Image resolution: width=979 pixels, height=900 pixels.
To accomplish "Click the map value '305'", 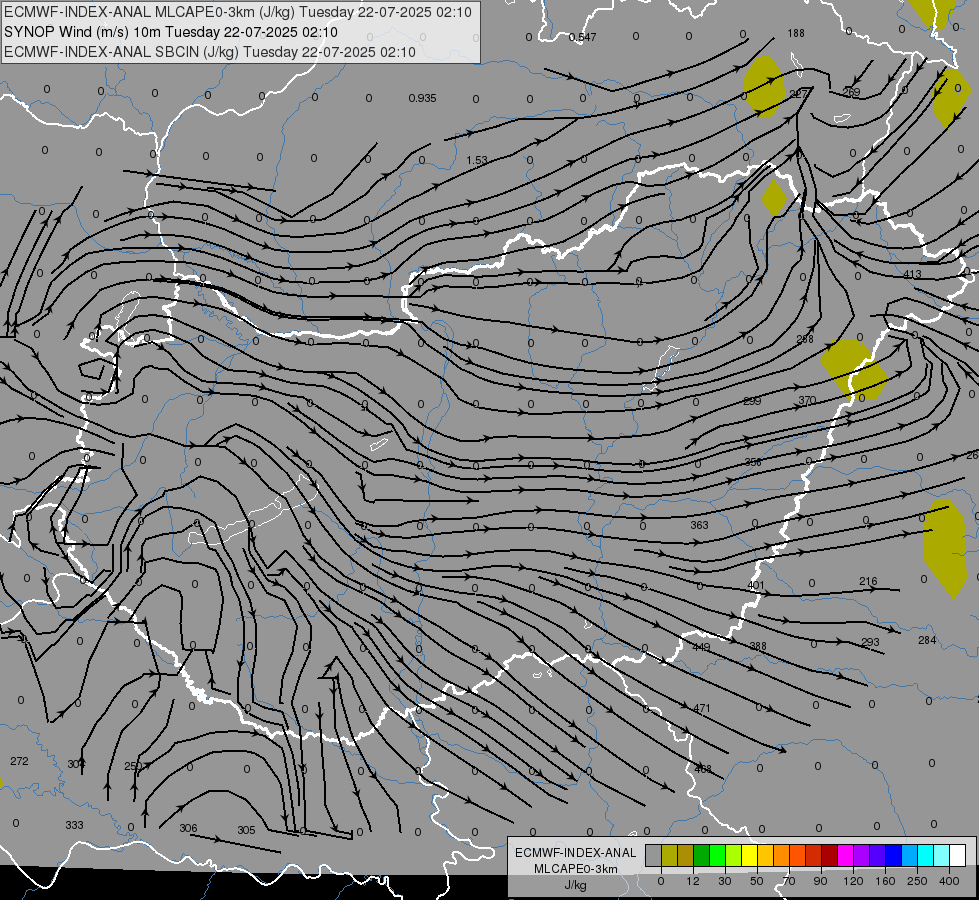I will tap(246, 830).
